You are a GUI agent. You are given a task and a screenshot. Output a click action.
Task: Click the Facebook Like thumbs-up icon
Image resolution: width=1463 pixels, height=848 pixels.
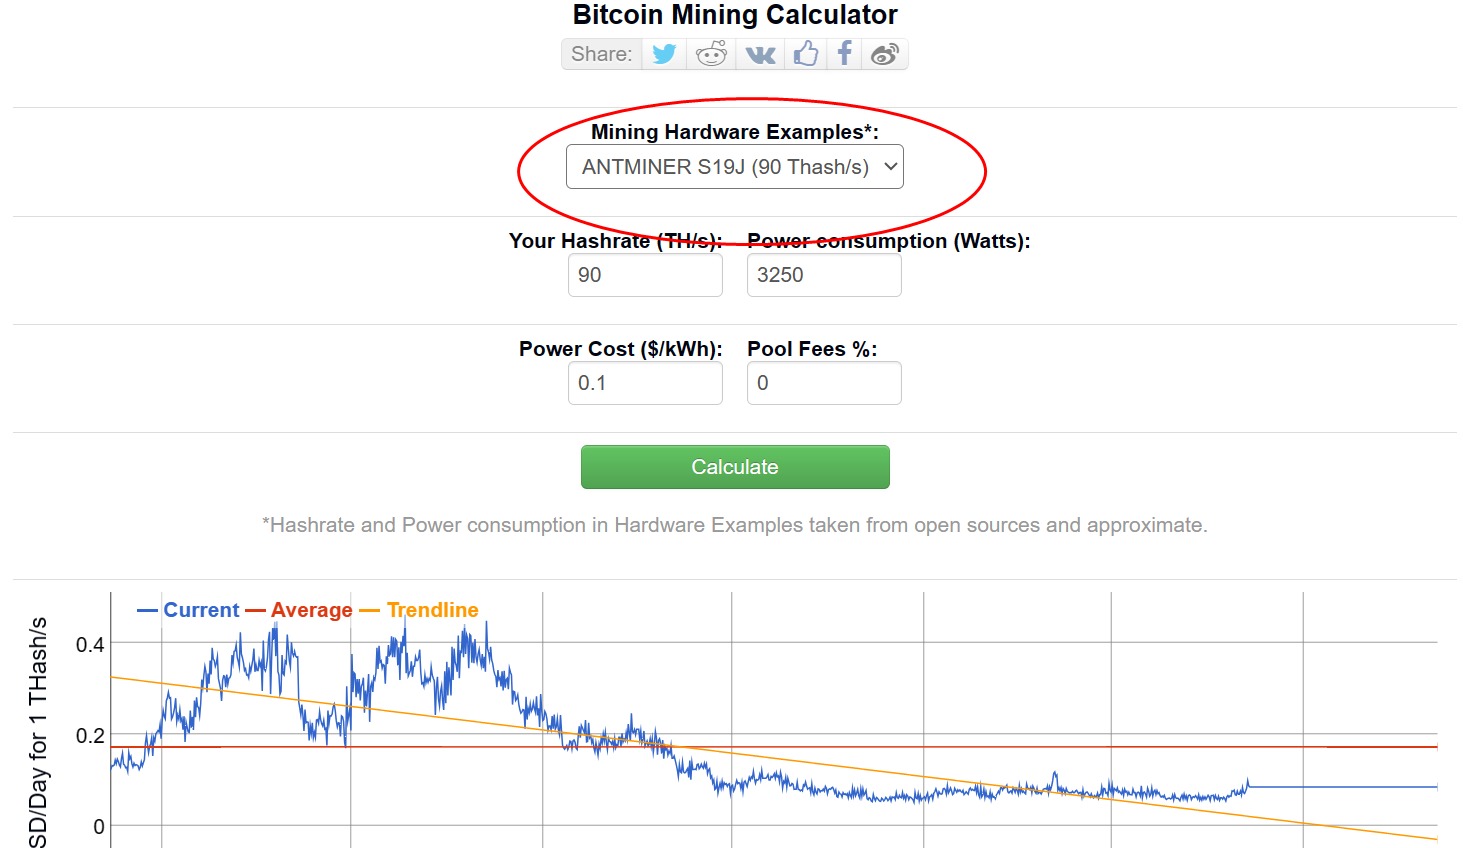tap(806, 53)
